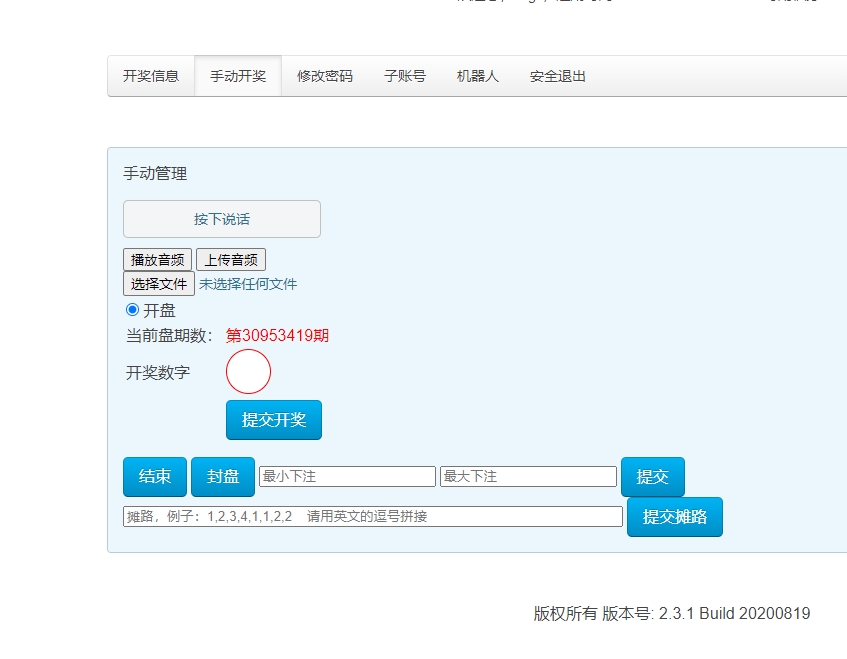Click the 手动管理 heading
847x659 pixels.
[x=155, y=173]
